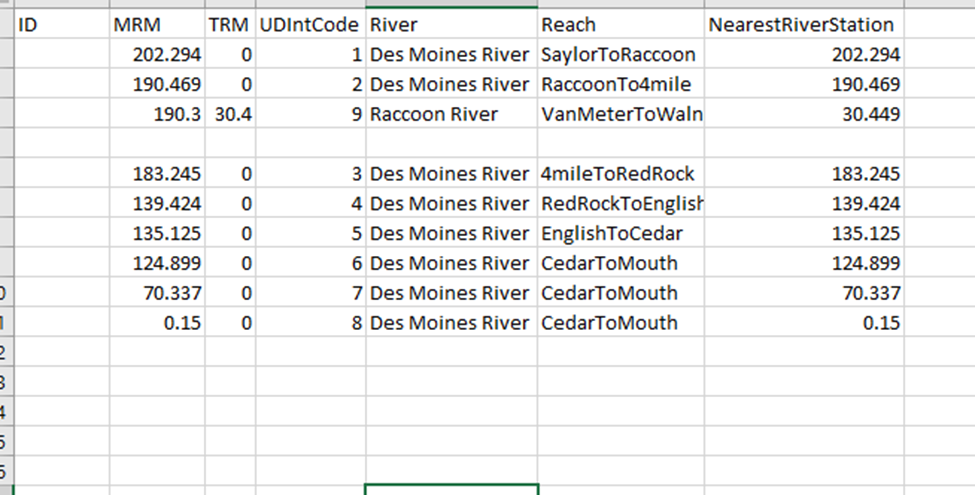Select the NearestRiverStation cell 30.449
Image resolution: width=975 pixels, height=495 pixels.
(804, 114)
